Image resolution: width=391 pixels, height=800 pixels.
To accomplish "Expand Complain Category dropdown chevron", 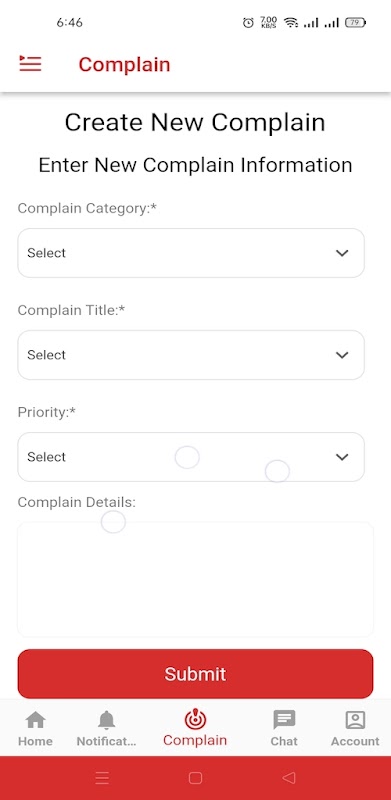I will [x=341, y=253].
